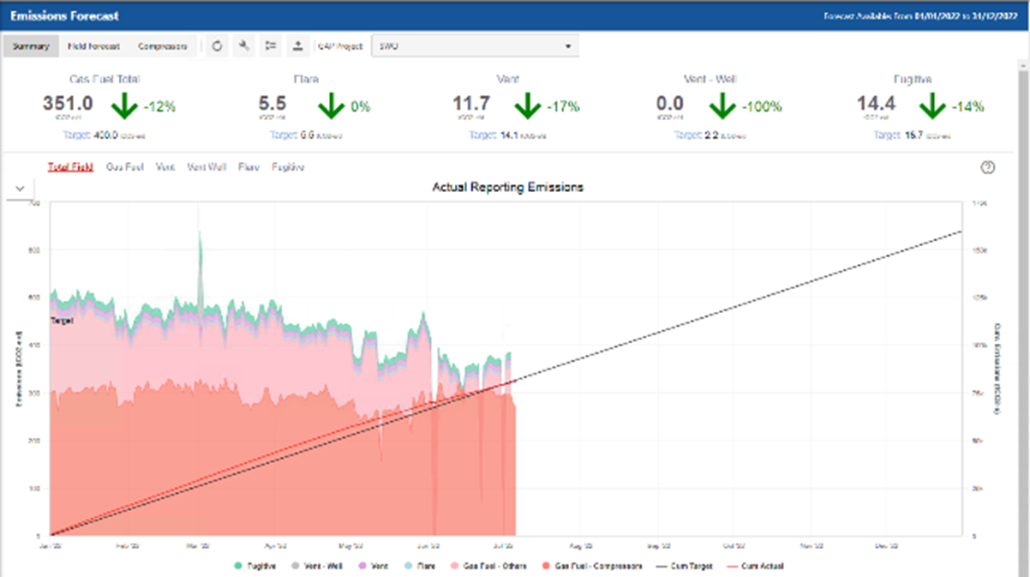Open the Compressors tab
1030x577 pixels.
162,46
